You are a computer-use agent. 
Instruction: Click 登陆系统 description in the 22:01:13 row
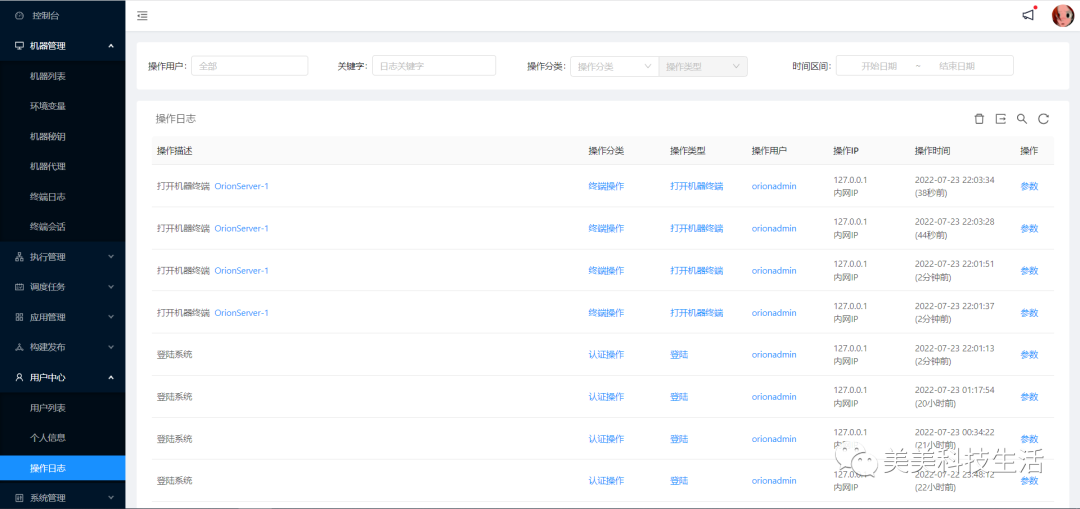(x=174, y=355)
